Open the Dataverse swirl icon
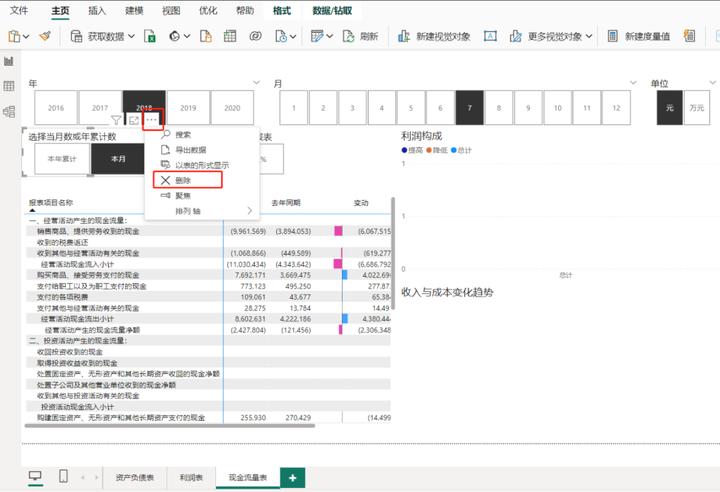The height and width of the screenshot is (492, 720). click(x=255, y=36)
